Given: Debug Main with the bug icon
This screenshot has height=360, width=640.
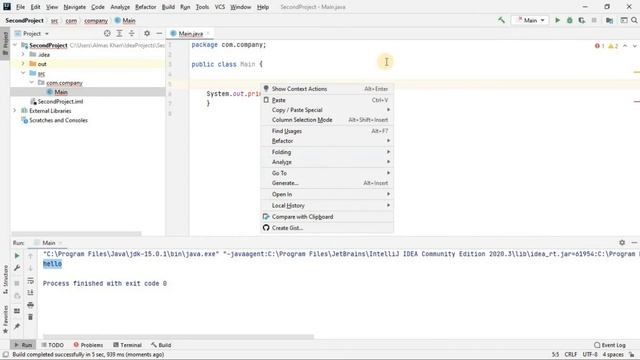Looking at the screenshot, I should (x=569, y=20).
